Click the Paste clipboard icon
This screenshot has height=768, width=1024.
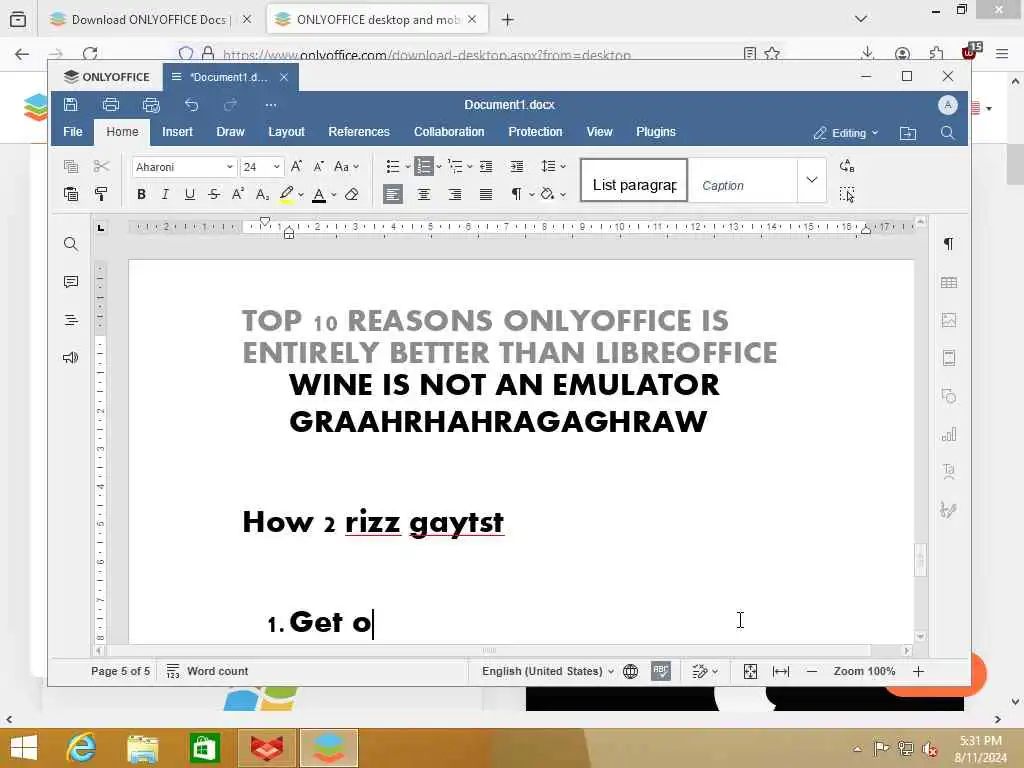pos(71,194)
